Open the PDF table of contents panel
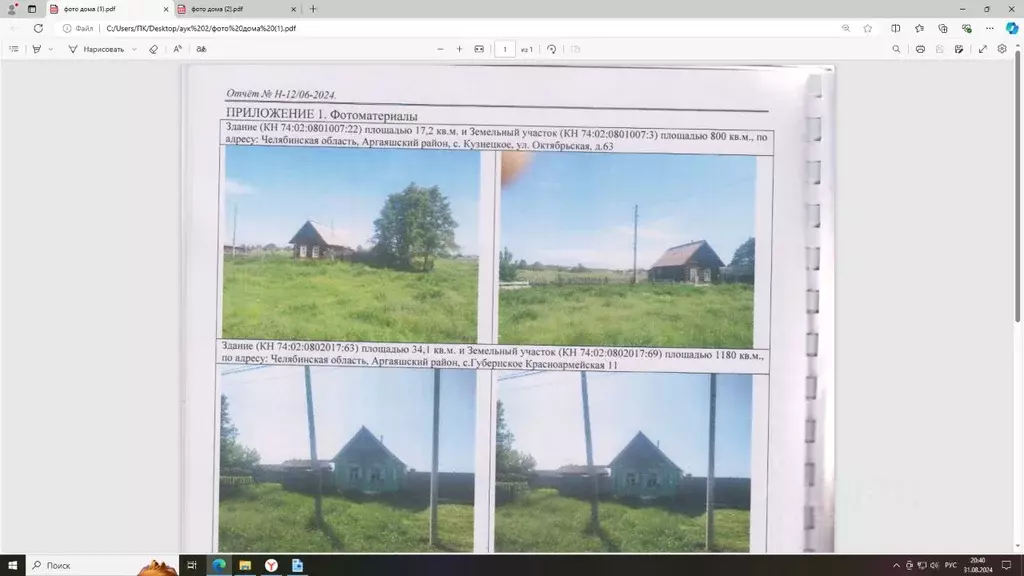This screenshot has width=1024, height=576. (x=13, y=49)
